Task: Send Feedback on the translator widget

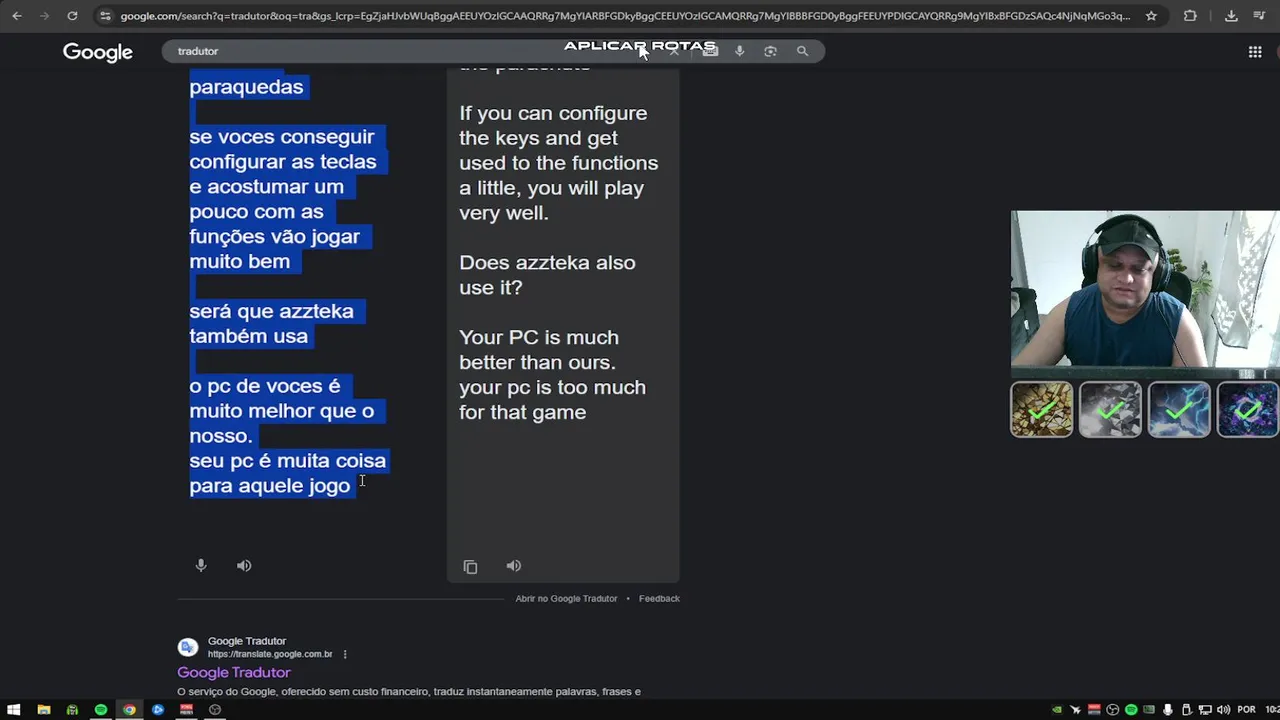Action: click(659, 599)
